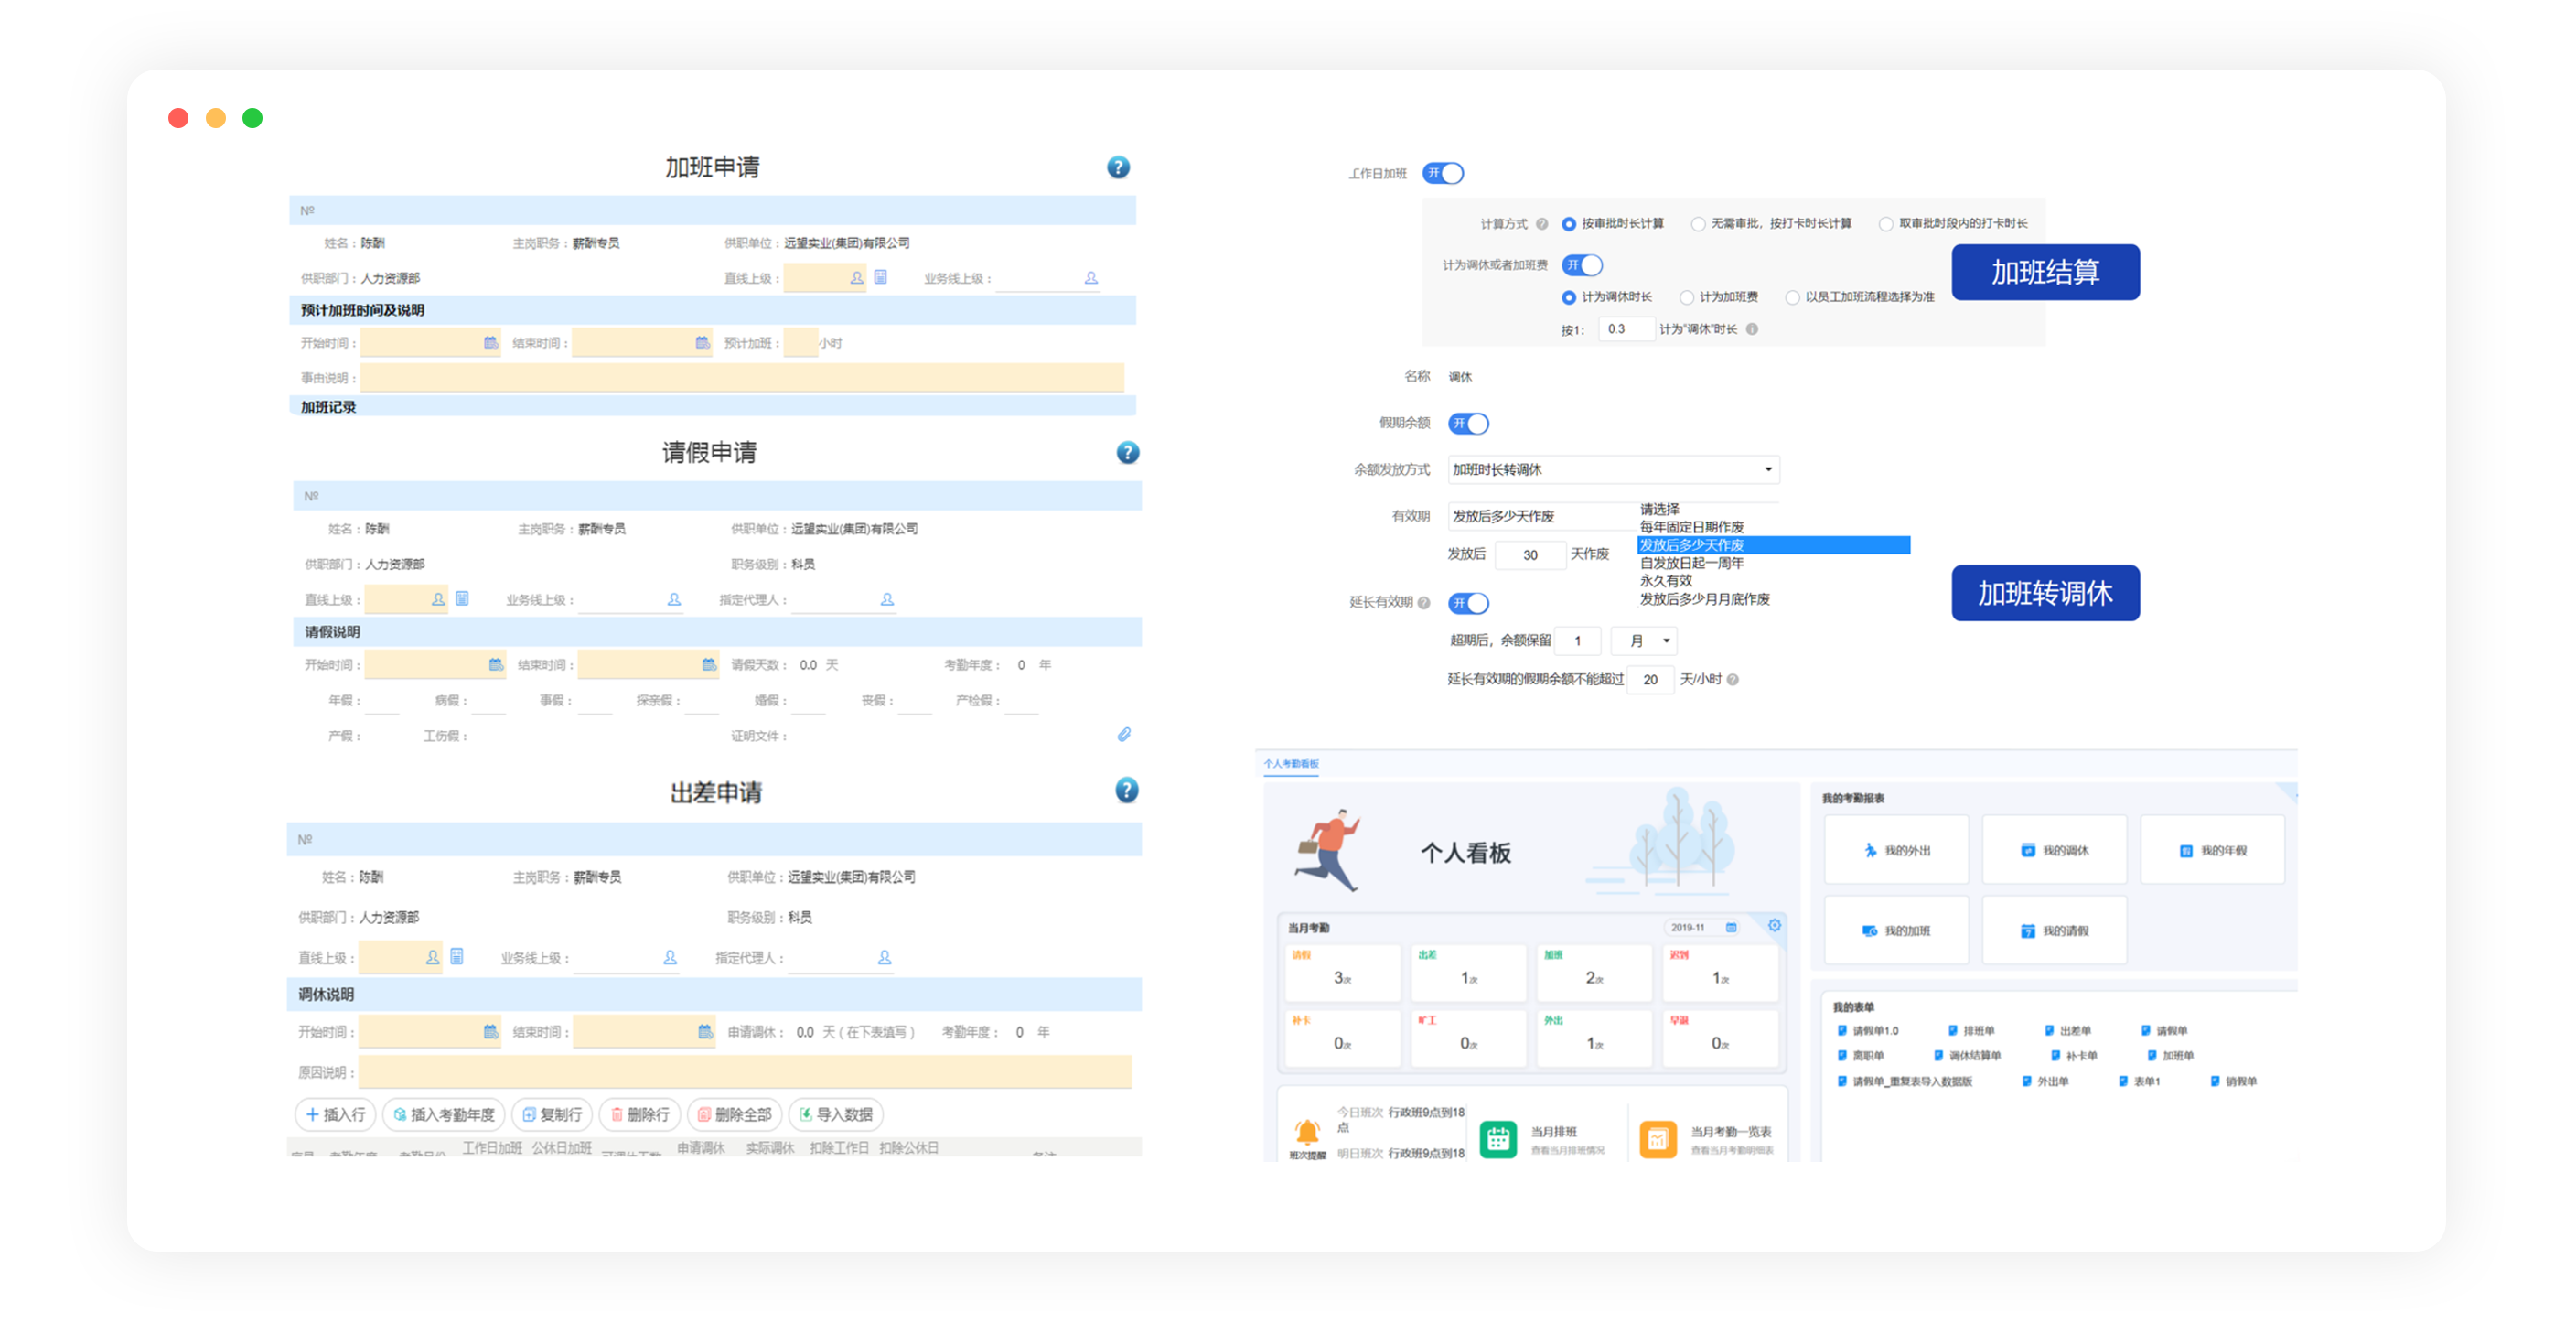Click bell icon for 班次提醒
The image size is (2576, 1323).
pos(1307,1131)
